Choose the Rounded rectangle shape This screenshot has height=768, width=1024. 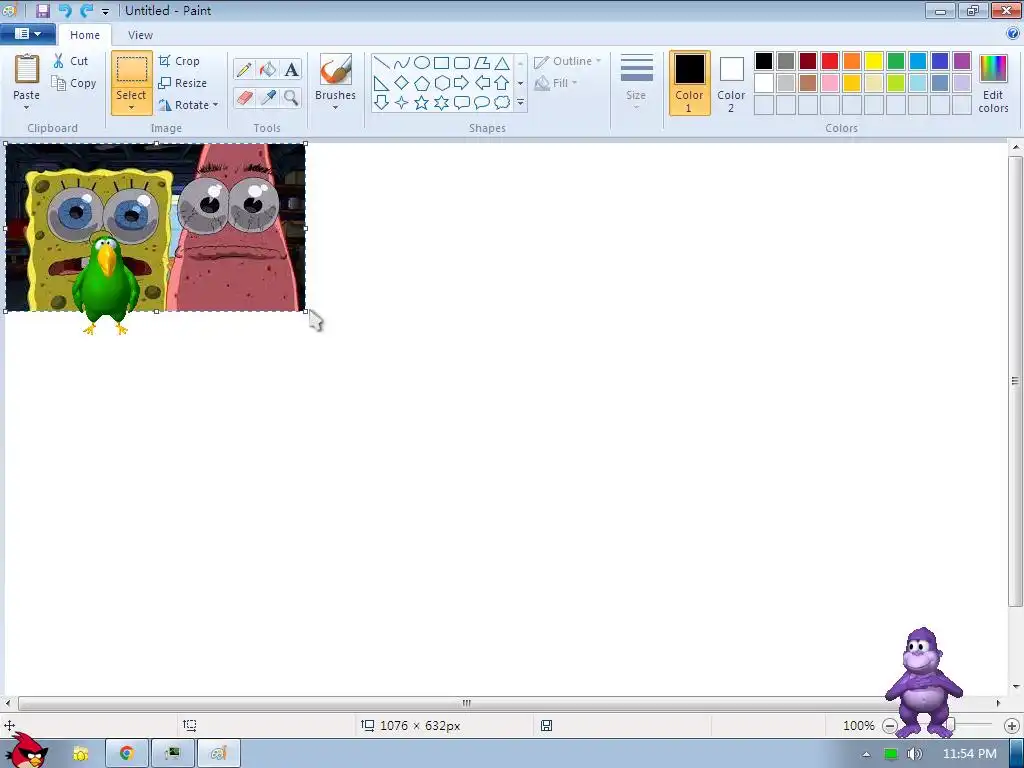(x=462, y=63)
